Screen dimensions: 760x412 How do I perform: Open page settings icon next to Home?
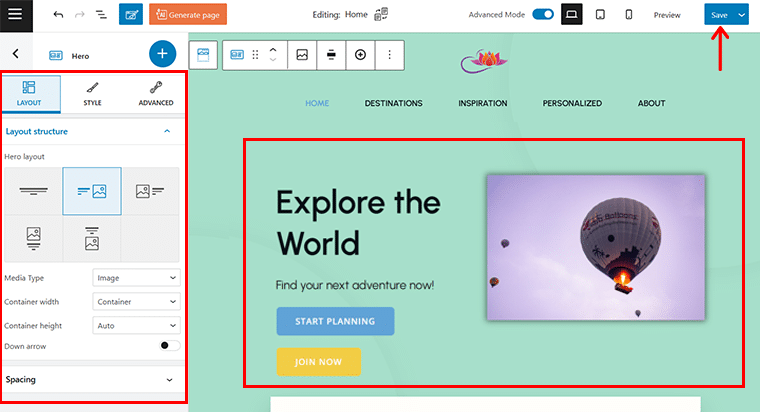point(381,14)
